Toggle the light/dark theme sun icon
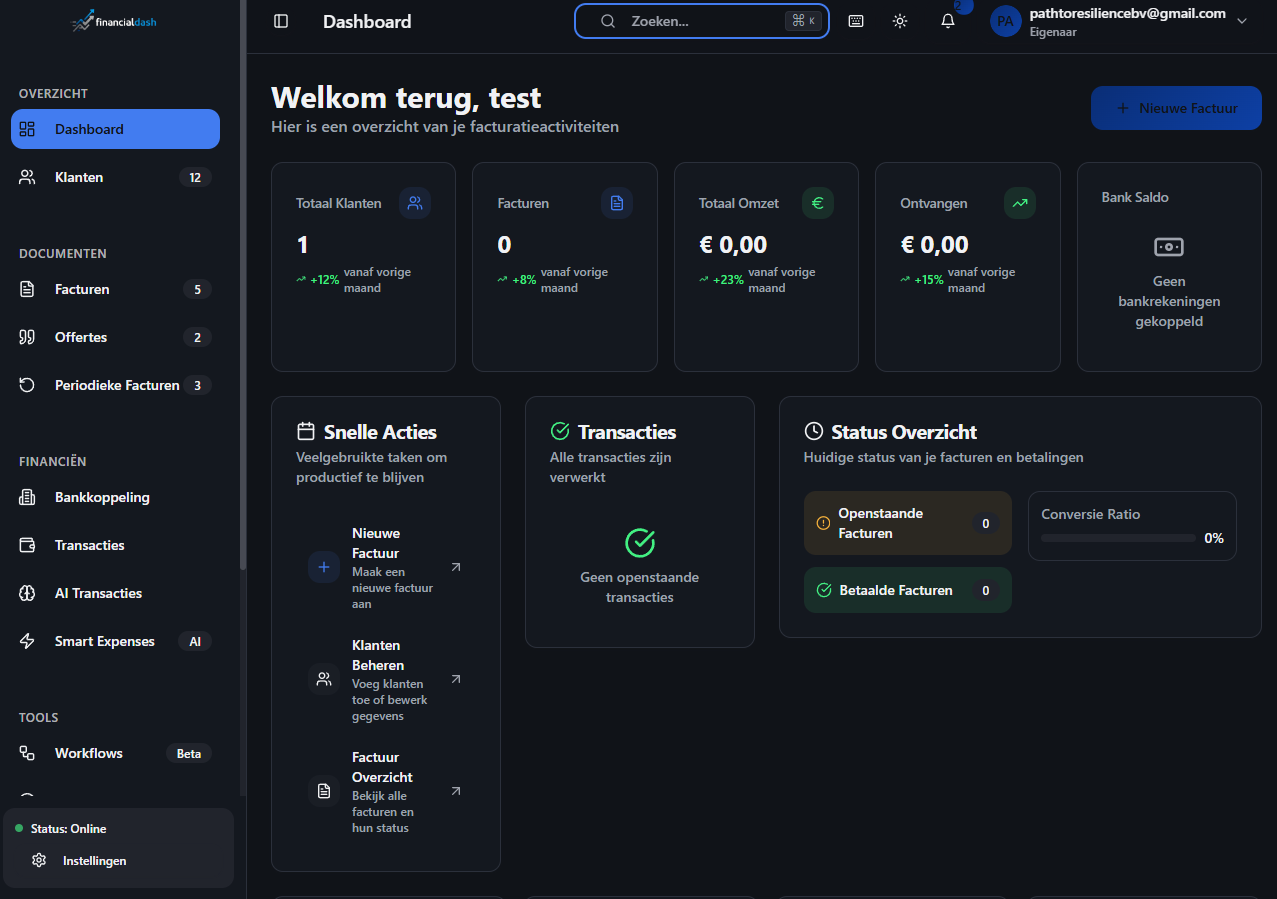The width and height of the screenshot is (1277, 899). click(x=900, y=21)
